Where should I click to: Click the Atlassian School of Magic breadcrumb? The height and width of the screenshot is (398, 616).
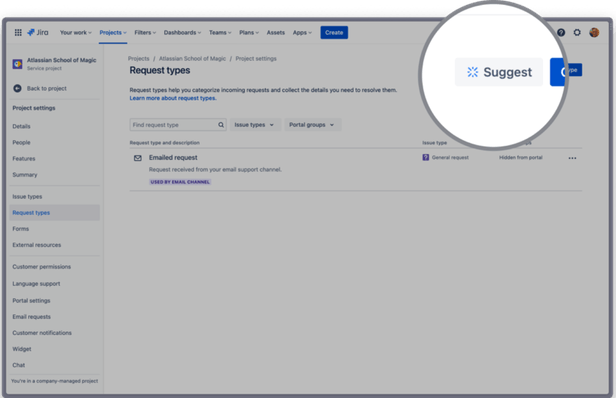(192, 58)
